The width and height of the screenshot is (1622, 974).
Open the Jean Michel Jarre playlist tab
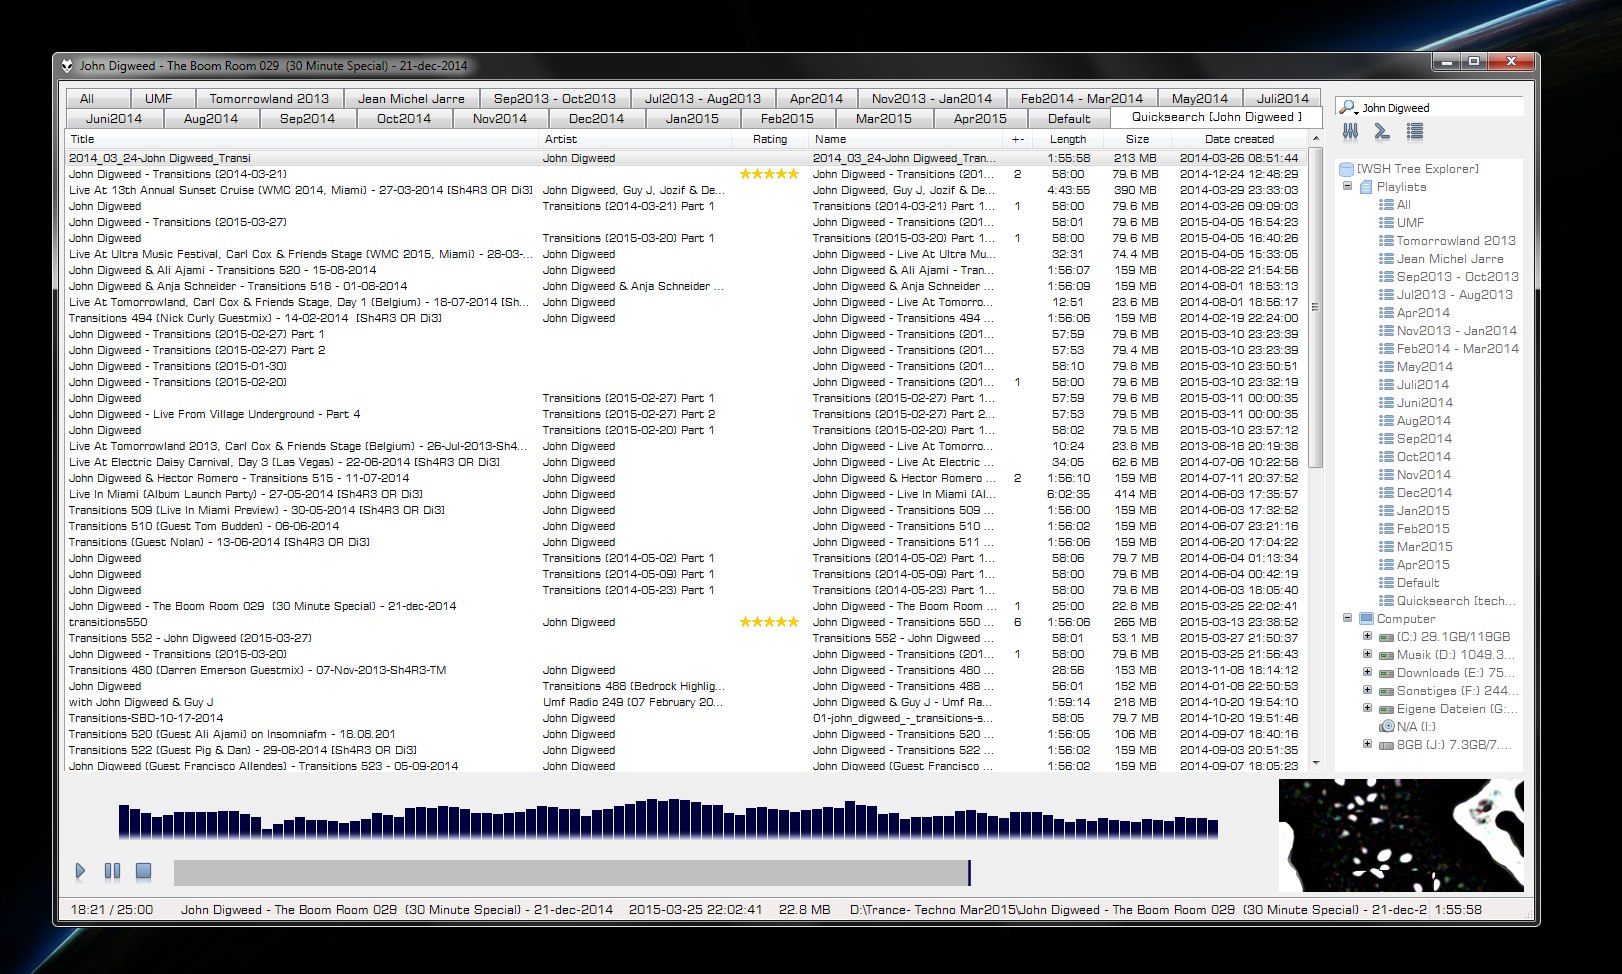coord(411,98)
